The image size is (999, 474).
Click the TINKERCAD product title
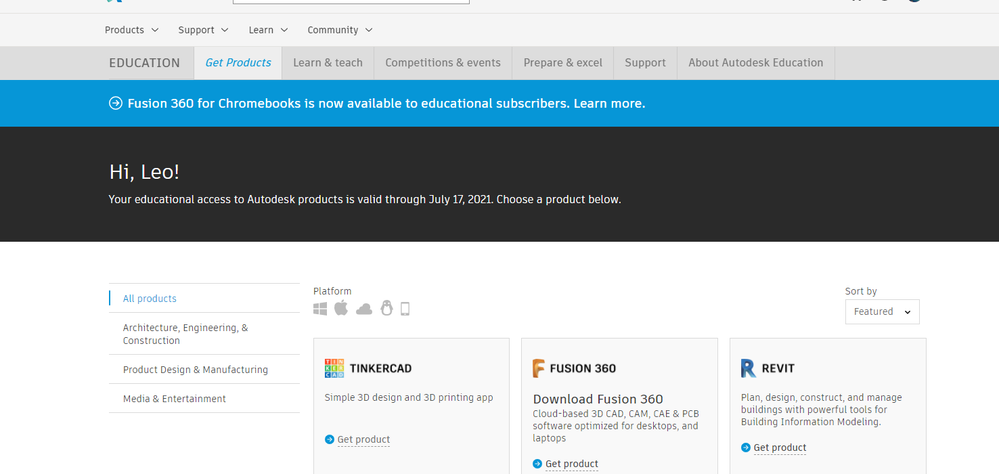tap(380, 368)
